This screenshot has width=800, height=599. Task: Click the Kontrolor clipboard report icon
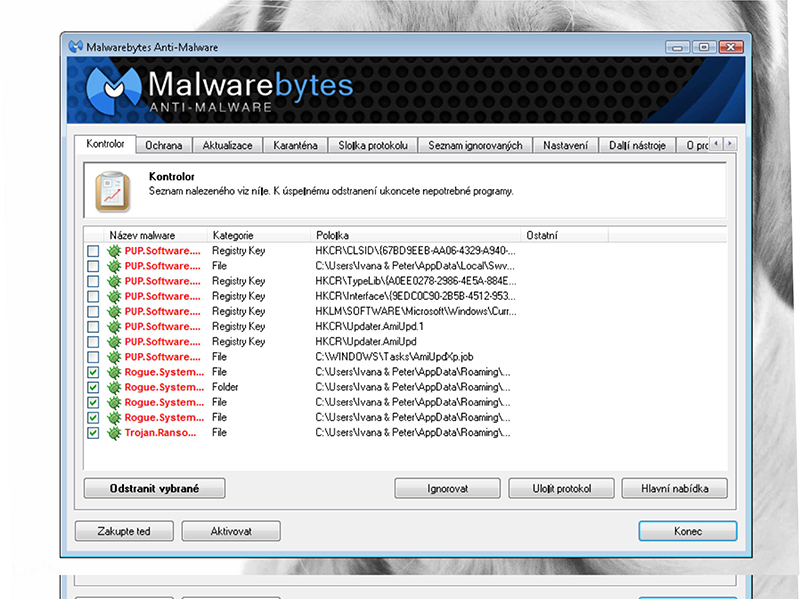click(x=112, y=191)
